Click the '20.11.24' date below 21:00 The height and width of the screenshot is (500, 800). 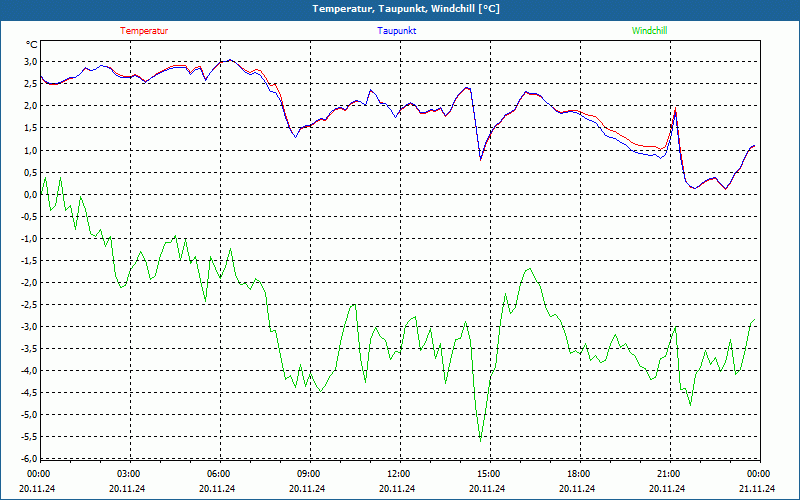click(667, 488)
